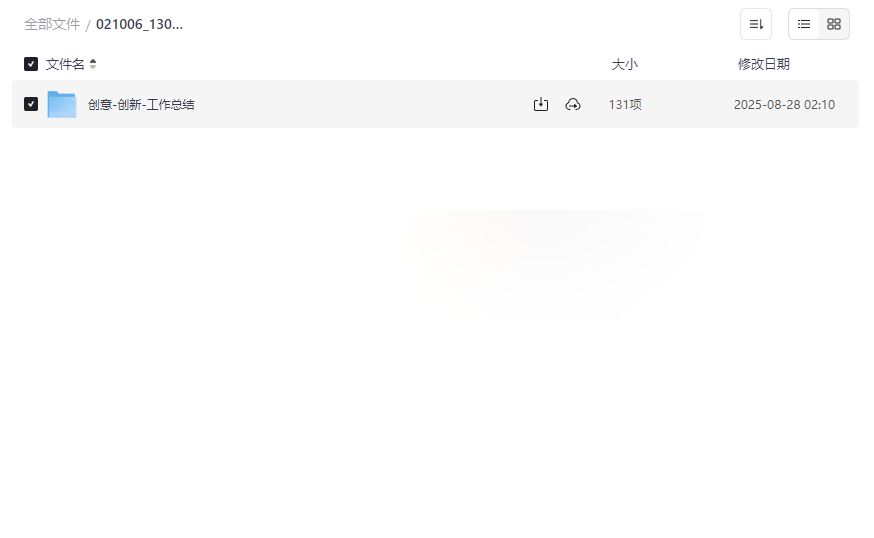Click the breadcrumb slash separator
Viewport: 874px width, 538px height.
pyautogui.click(x=88, y=25)
